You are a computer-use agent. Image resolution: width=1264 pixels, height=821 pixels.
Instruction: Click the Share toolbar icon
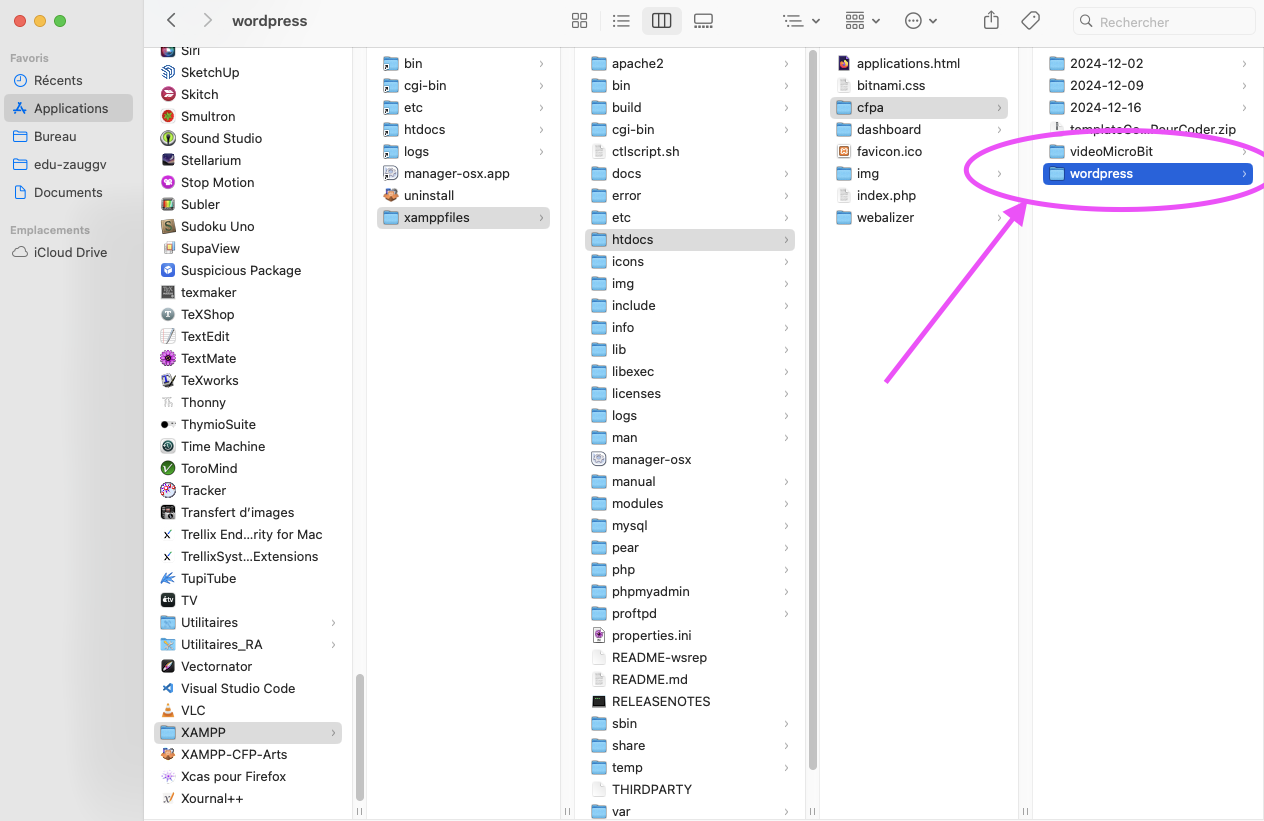(991, 21)
